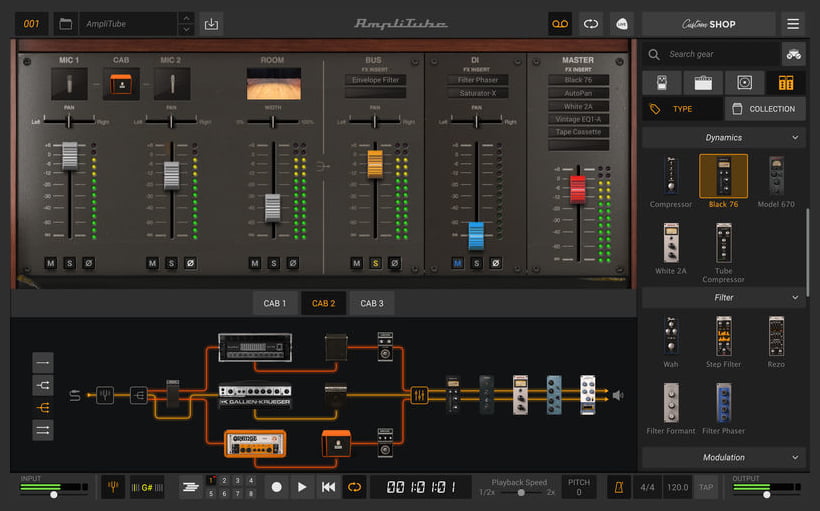Open the Live mode icon
The image size is (820, 511).
coord(621,24)
